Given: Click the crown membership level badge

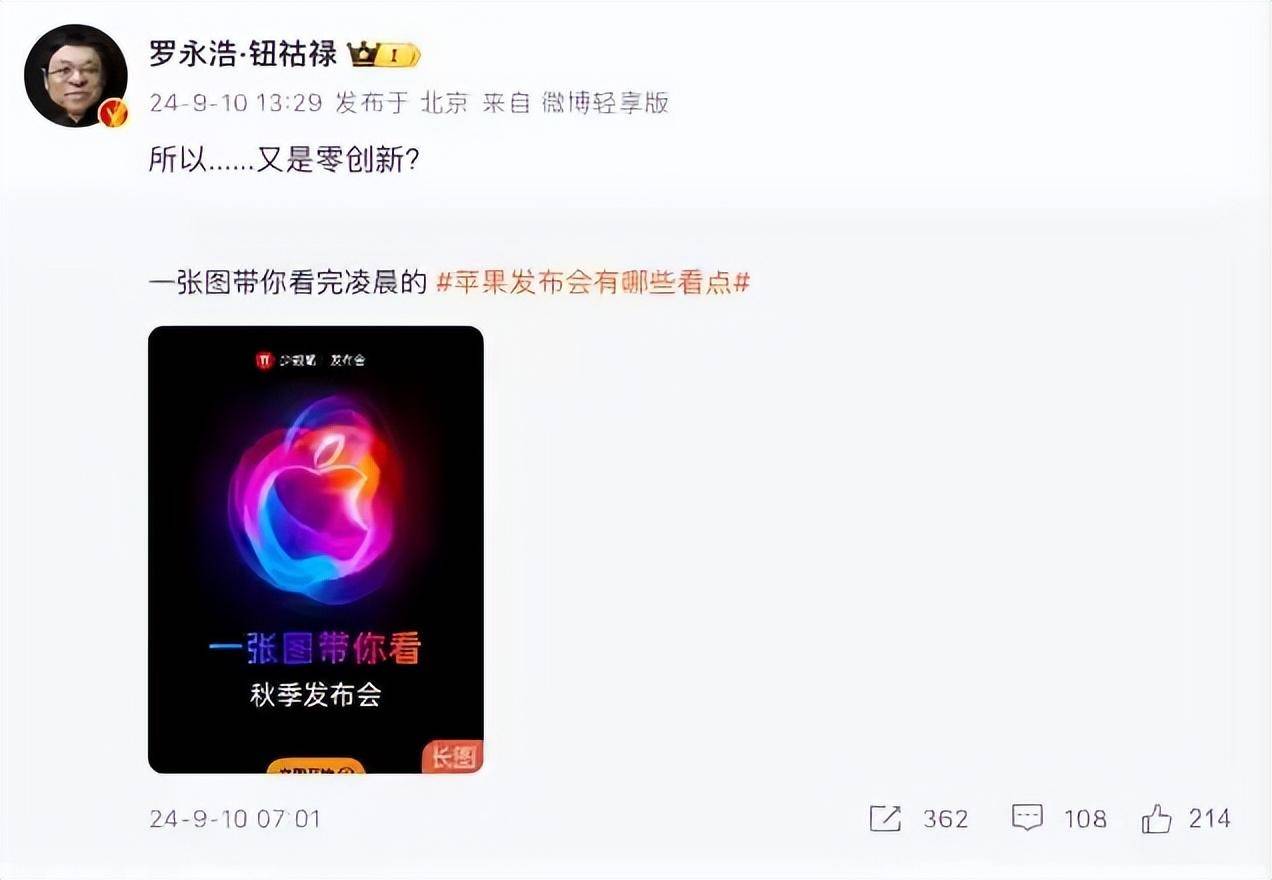Looking at the screenshot, I should [x=384, y=55].
